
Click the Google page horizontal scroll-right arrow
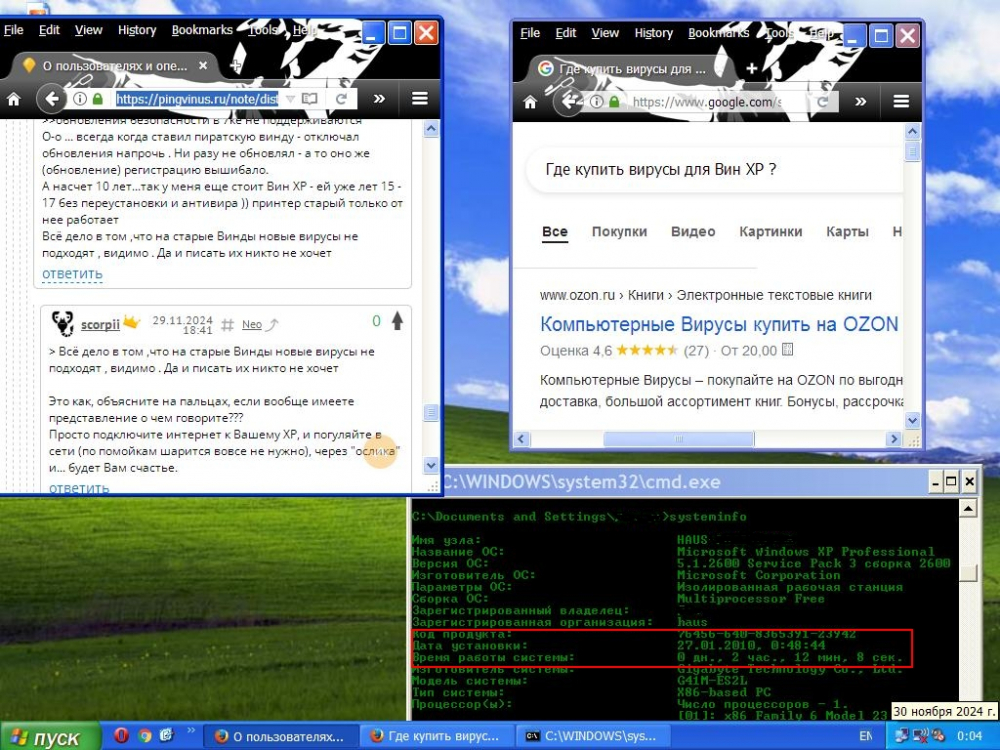click(x=893, y=439)
